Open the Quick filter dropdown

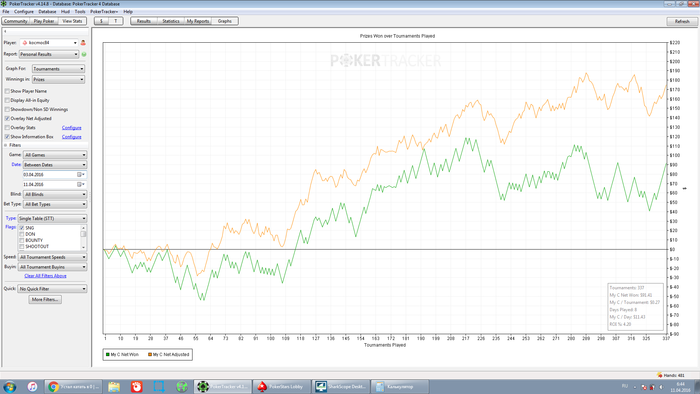[52, 289]
